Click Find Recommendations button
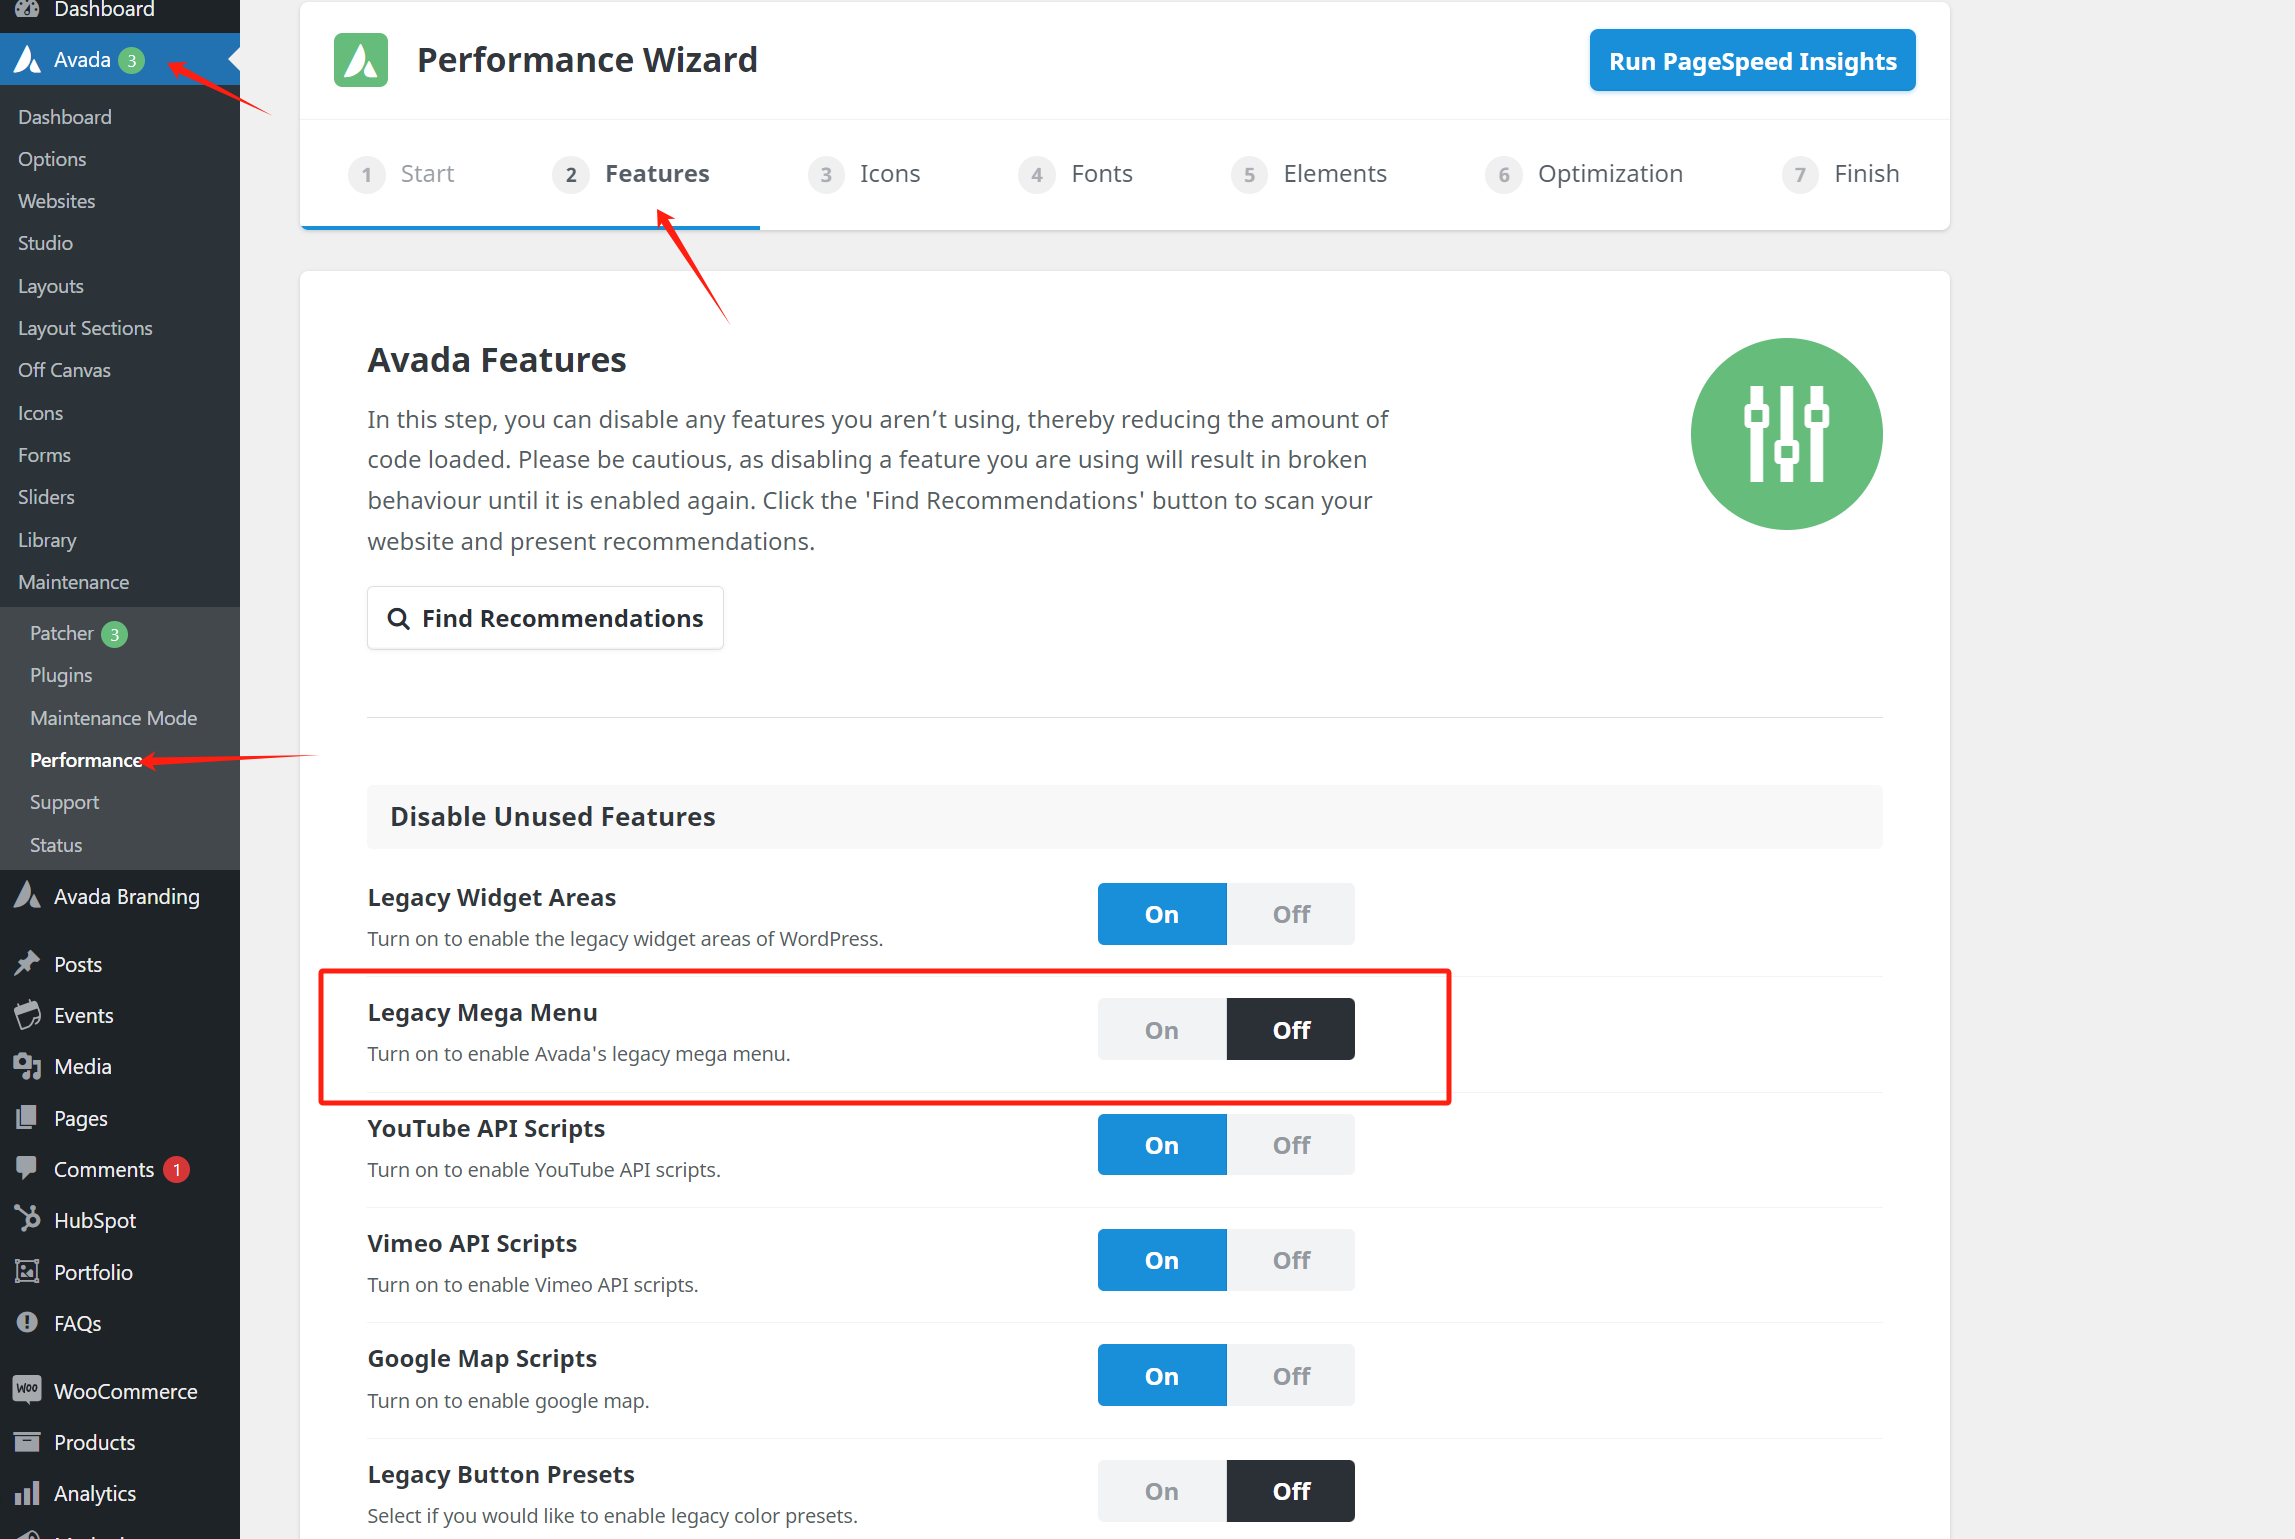Viewport: 2295px width, 1539px height. pyautogui.click(x=545, y=618)
